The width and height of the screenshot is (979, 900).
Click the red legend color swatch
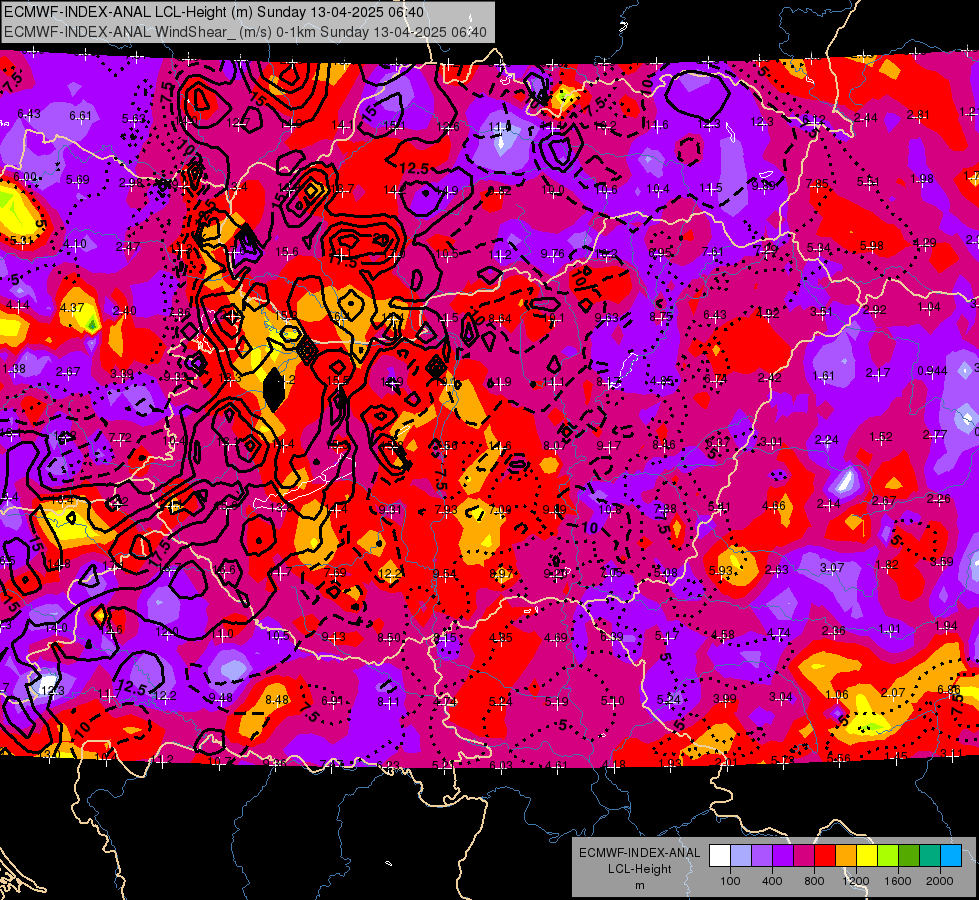pos(825,856)
